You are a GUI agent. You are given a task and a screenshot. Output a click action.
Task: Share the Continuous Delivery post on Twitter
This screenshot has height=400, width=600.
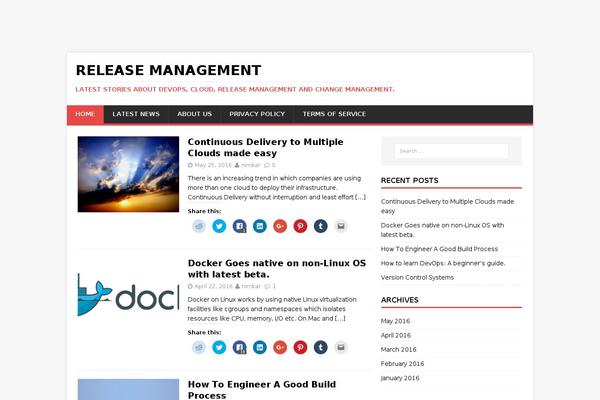[219, 226]
